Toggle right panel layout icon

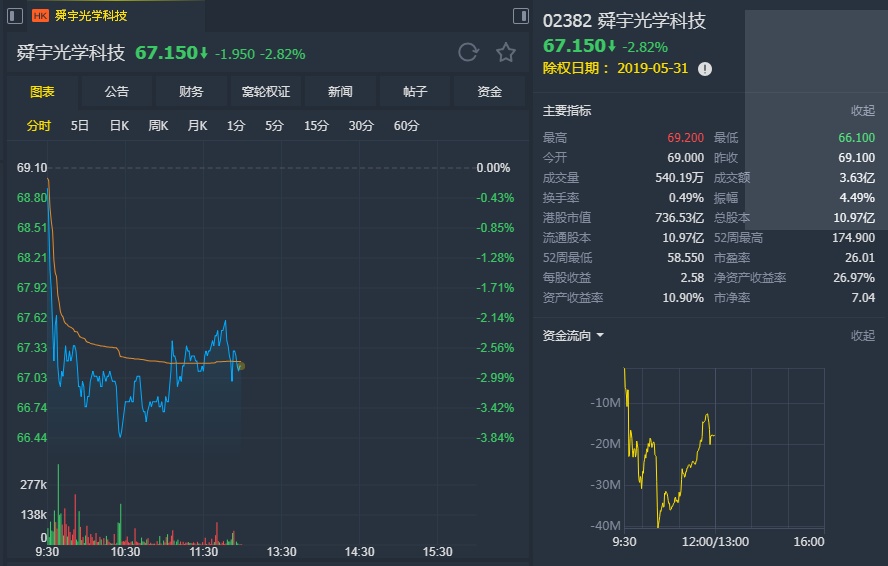(520, 15)
